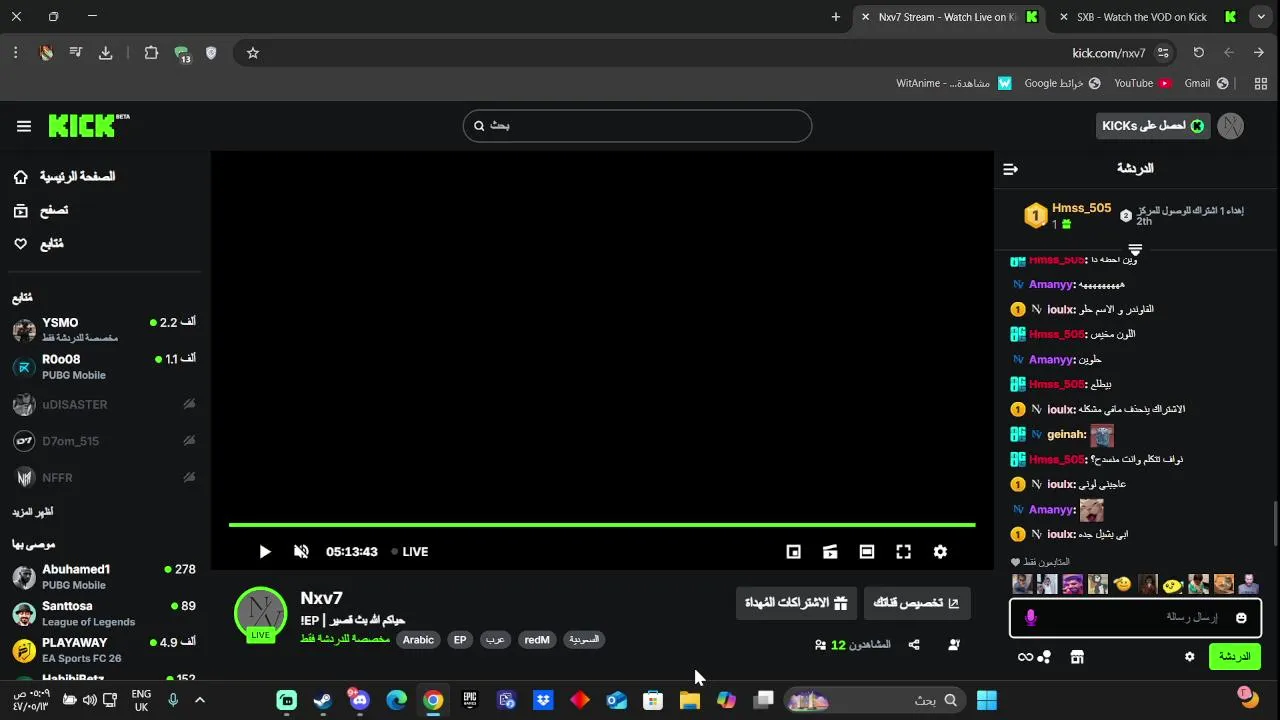Go to Kick home via the logo
This screenshot has width=1280, height=720.
pos(89,125)
